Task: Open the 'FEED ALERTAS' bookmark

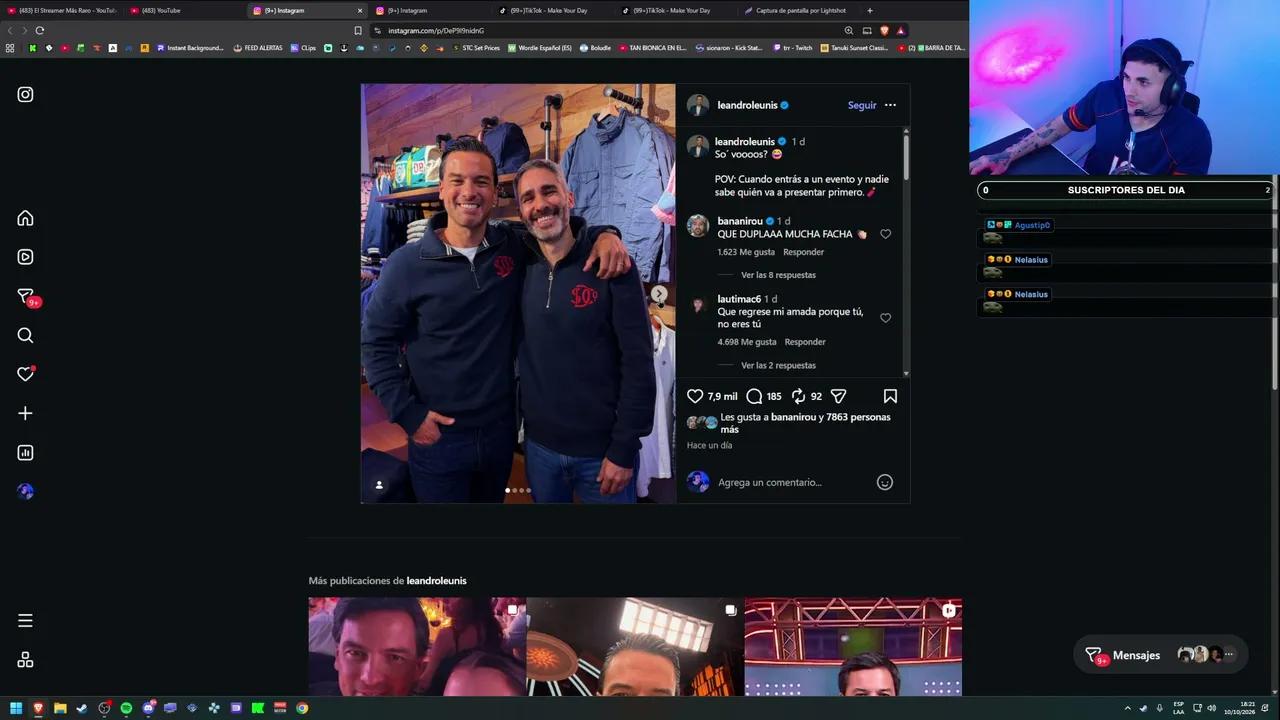Action: (x=258, y=48)
